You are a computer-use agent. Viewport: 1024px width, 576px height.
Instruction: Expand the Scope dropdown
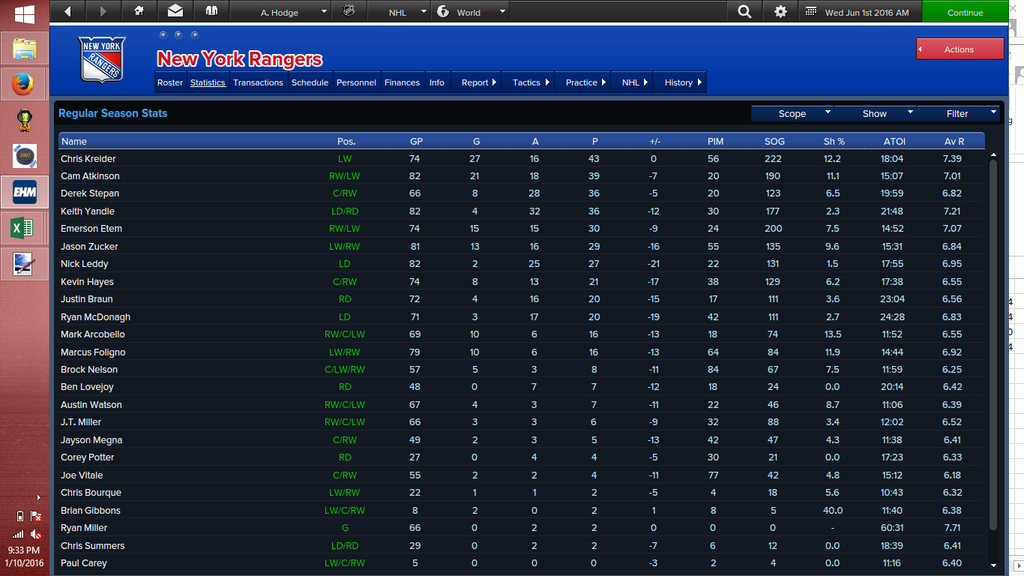tap(793, 114)
